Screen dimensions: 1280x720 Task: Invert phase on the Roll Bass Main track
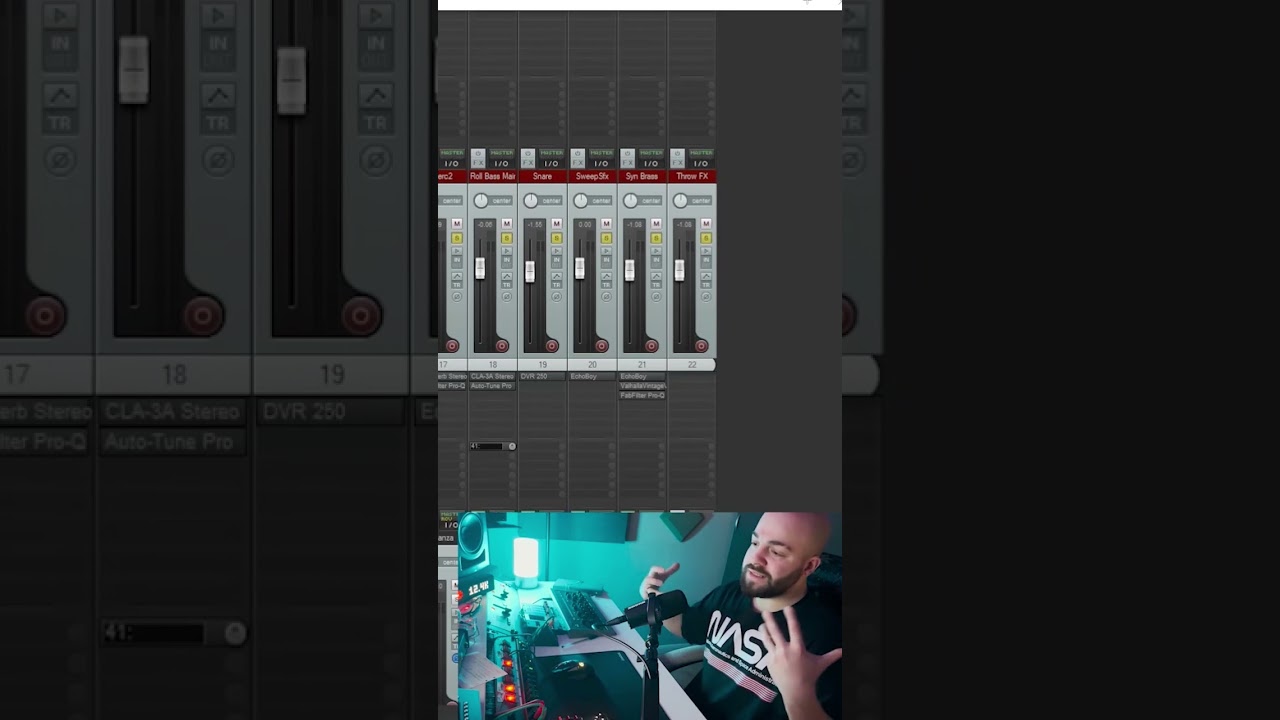point(507,296)
